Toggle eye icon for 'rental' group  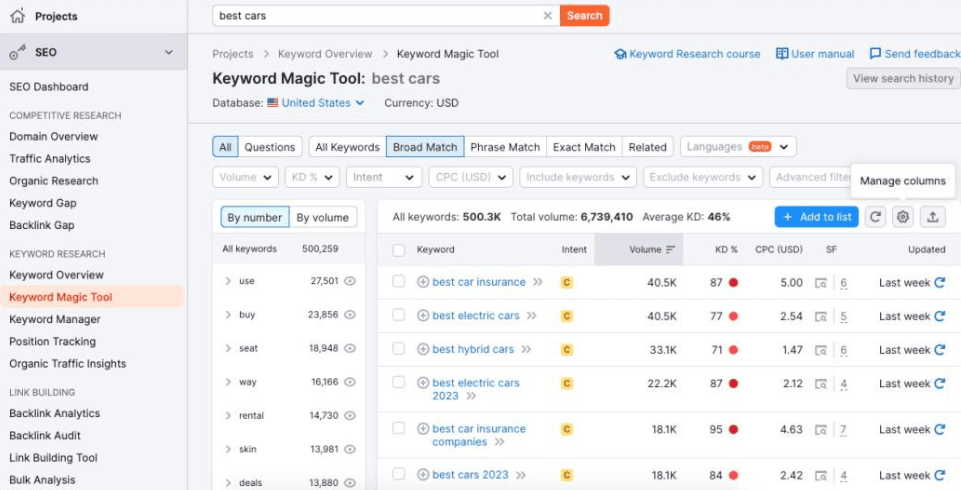(x=350, y=416)
